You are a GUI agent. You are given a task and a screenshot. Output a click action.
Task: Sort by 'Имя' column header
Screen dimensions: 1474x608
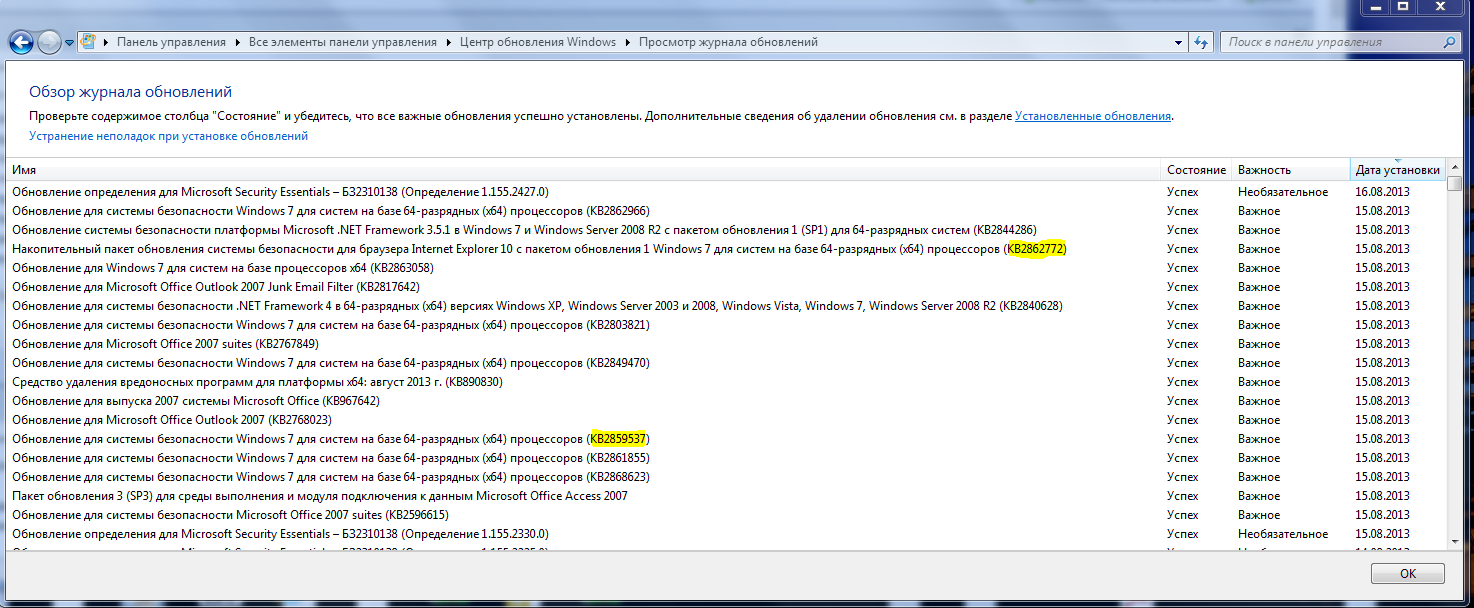point(584,170)
